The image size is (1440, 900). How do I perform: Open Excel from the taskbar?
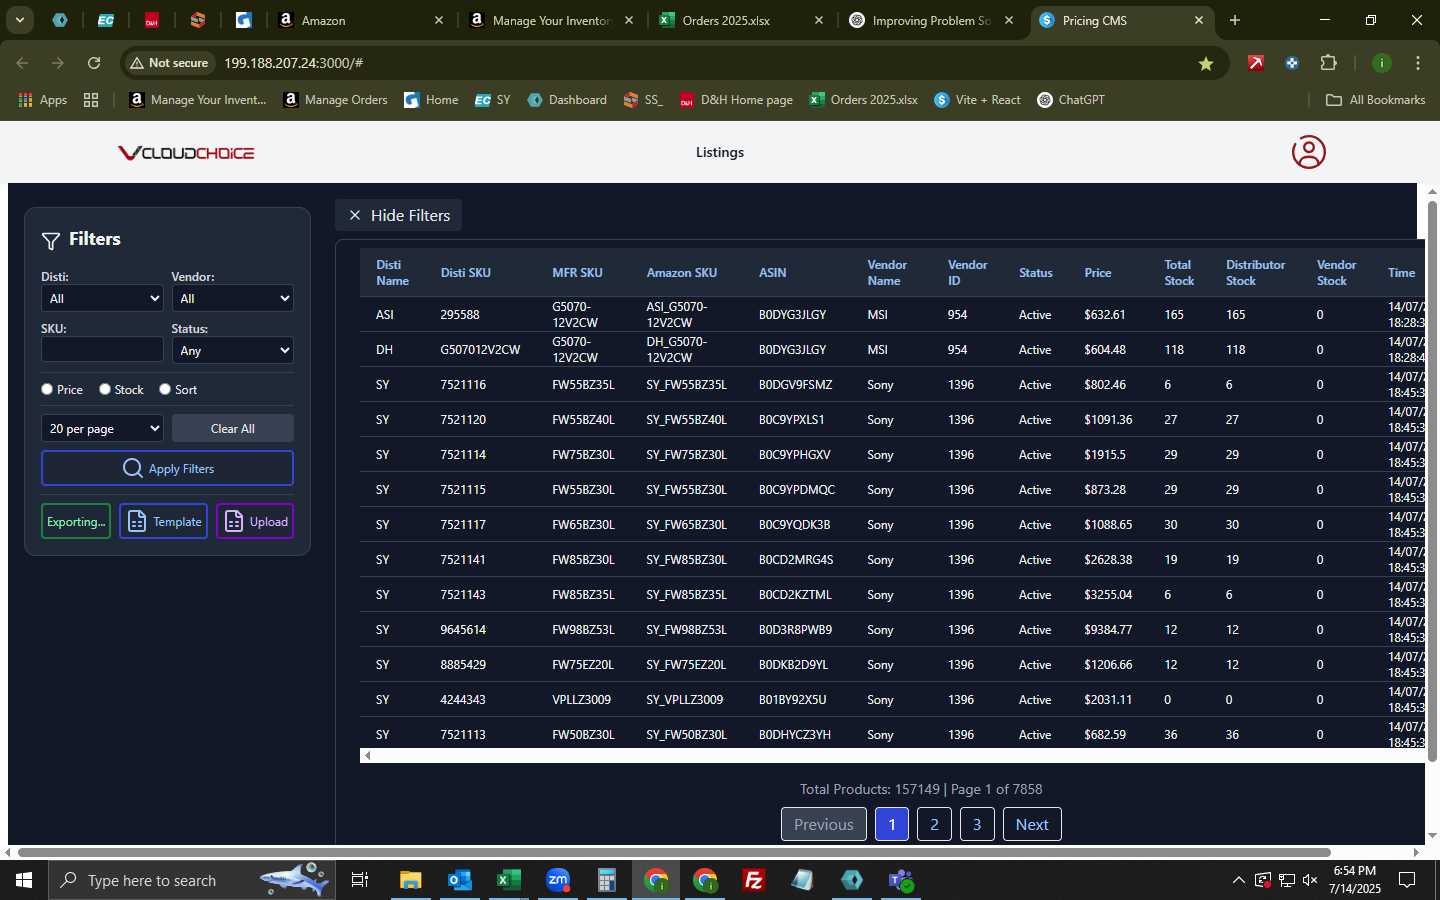(508, 880)
